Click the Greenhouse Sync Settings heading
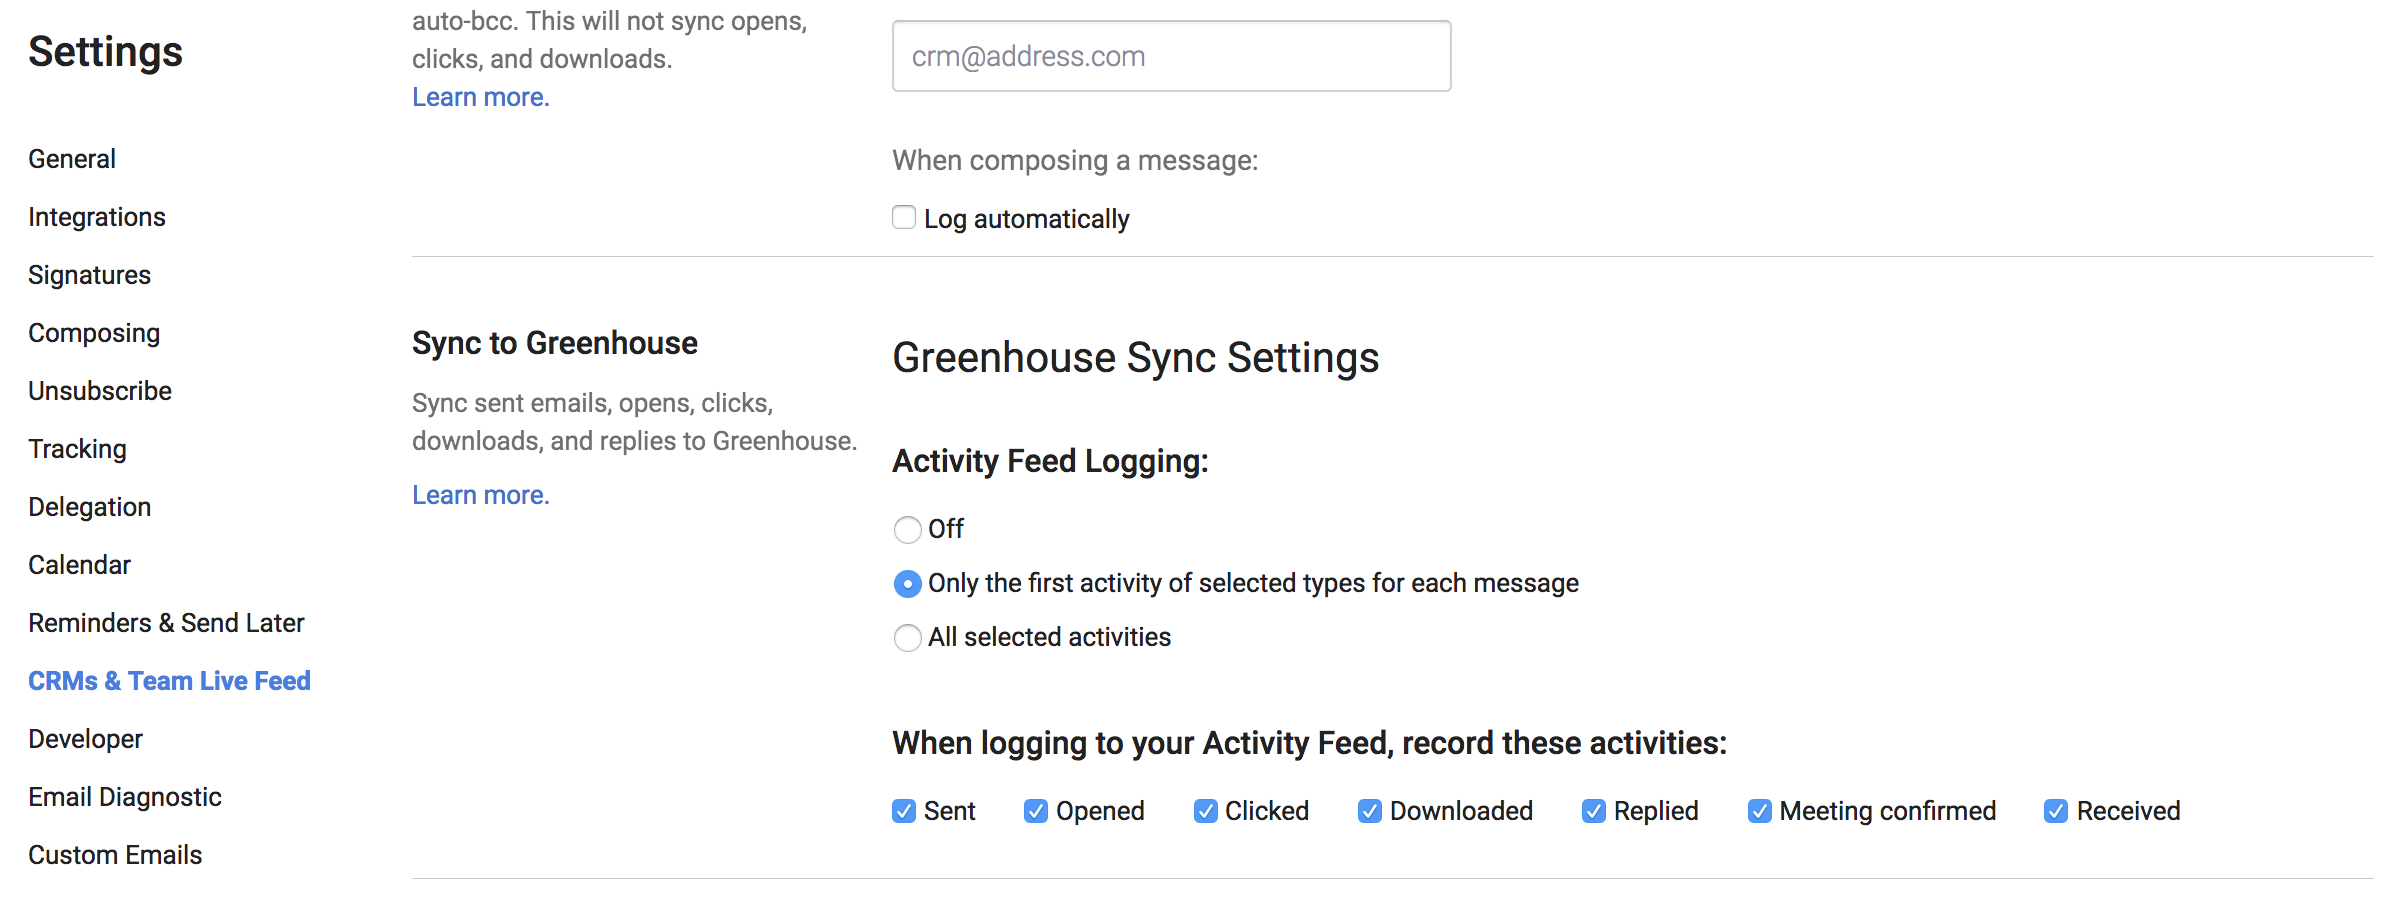Screen dimensions: 2398x908 click(x=1136, y=358)
